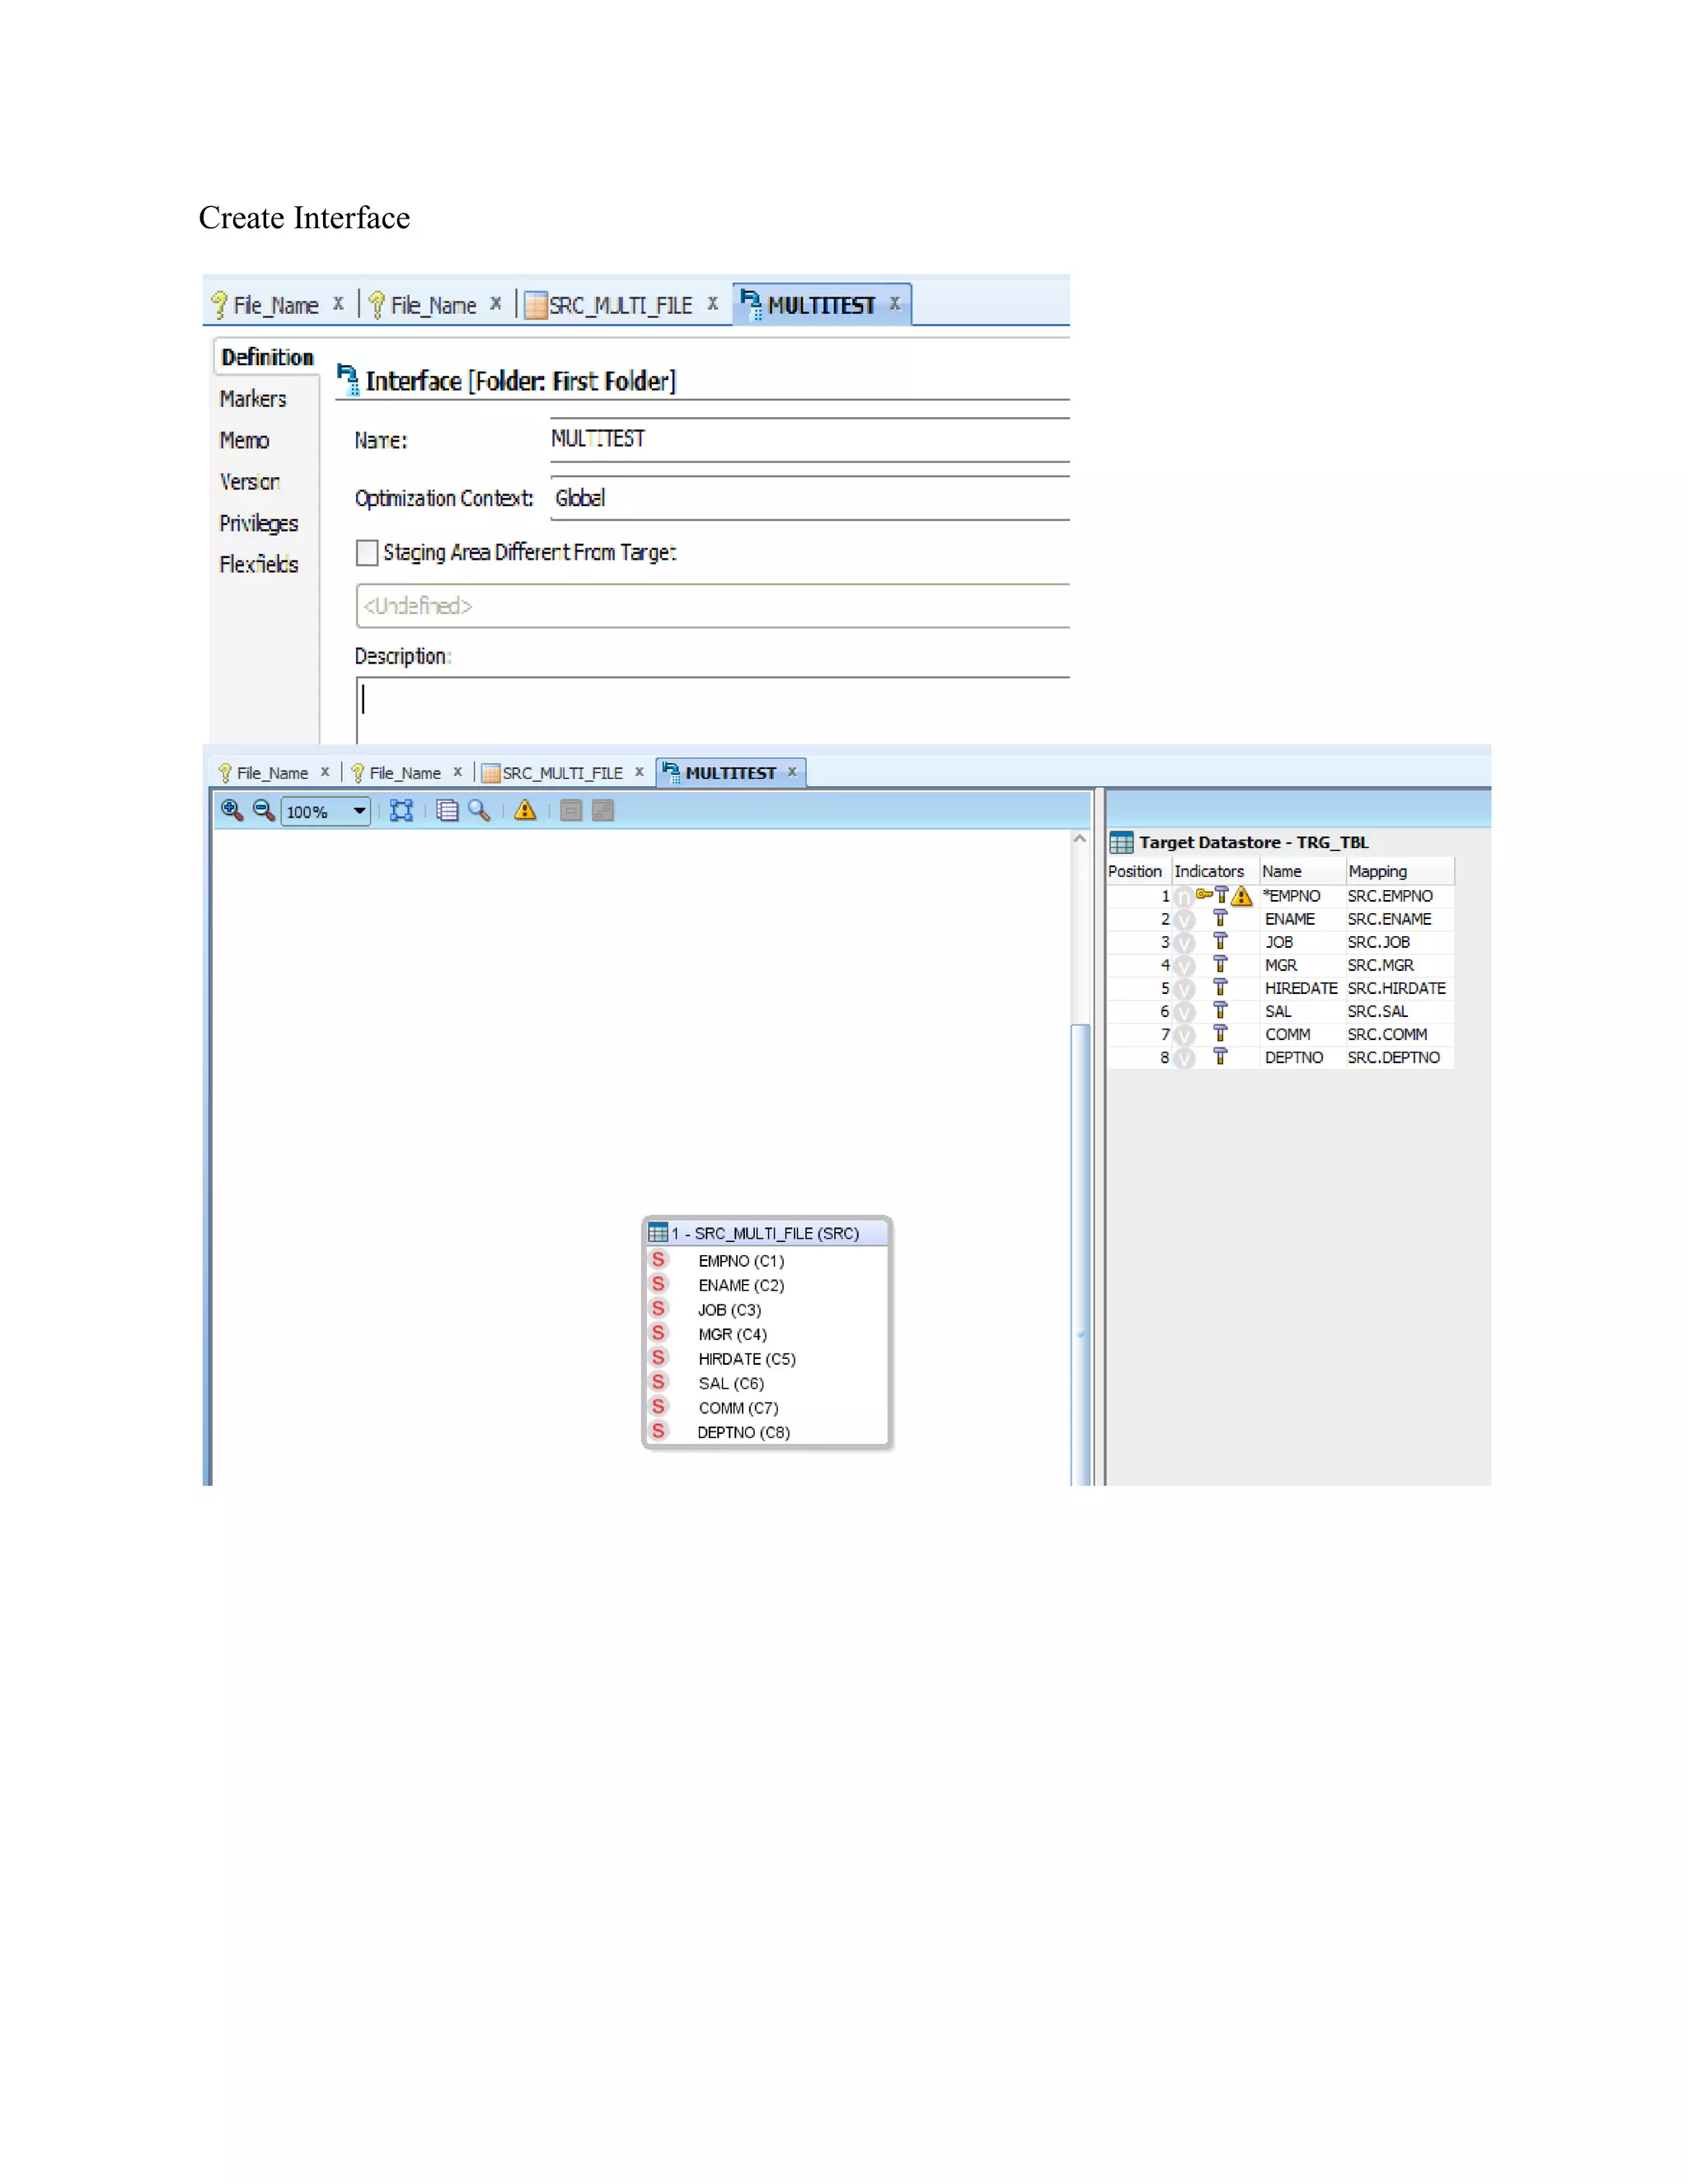The width and height of the screenshot is (1688, 2184).
Task: Open the Undefined staging area dropdown
Action: pos(712,606)
